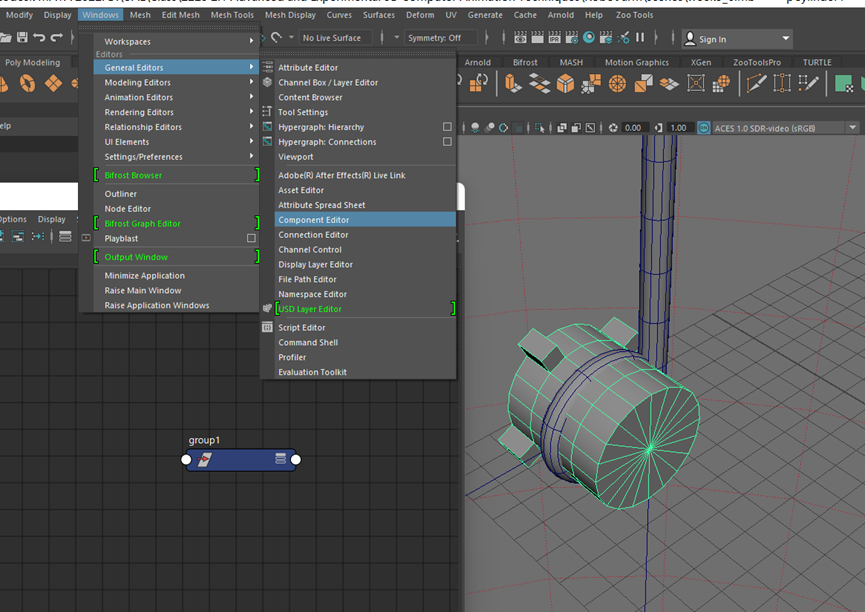865x612 pixels.
Task: Expand the Animation Editors submenu
Action: 176,97
